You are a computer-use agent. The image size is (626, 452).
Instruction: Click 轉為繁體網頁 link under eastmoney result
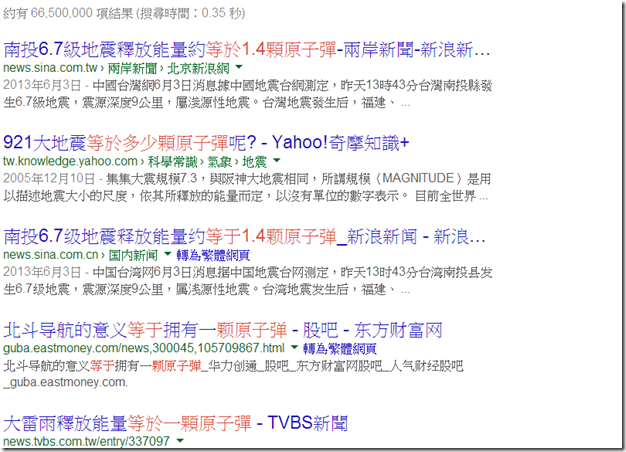coord(340,348)
